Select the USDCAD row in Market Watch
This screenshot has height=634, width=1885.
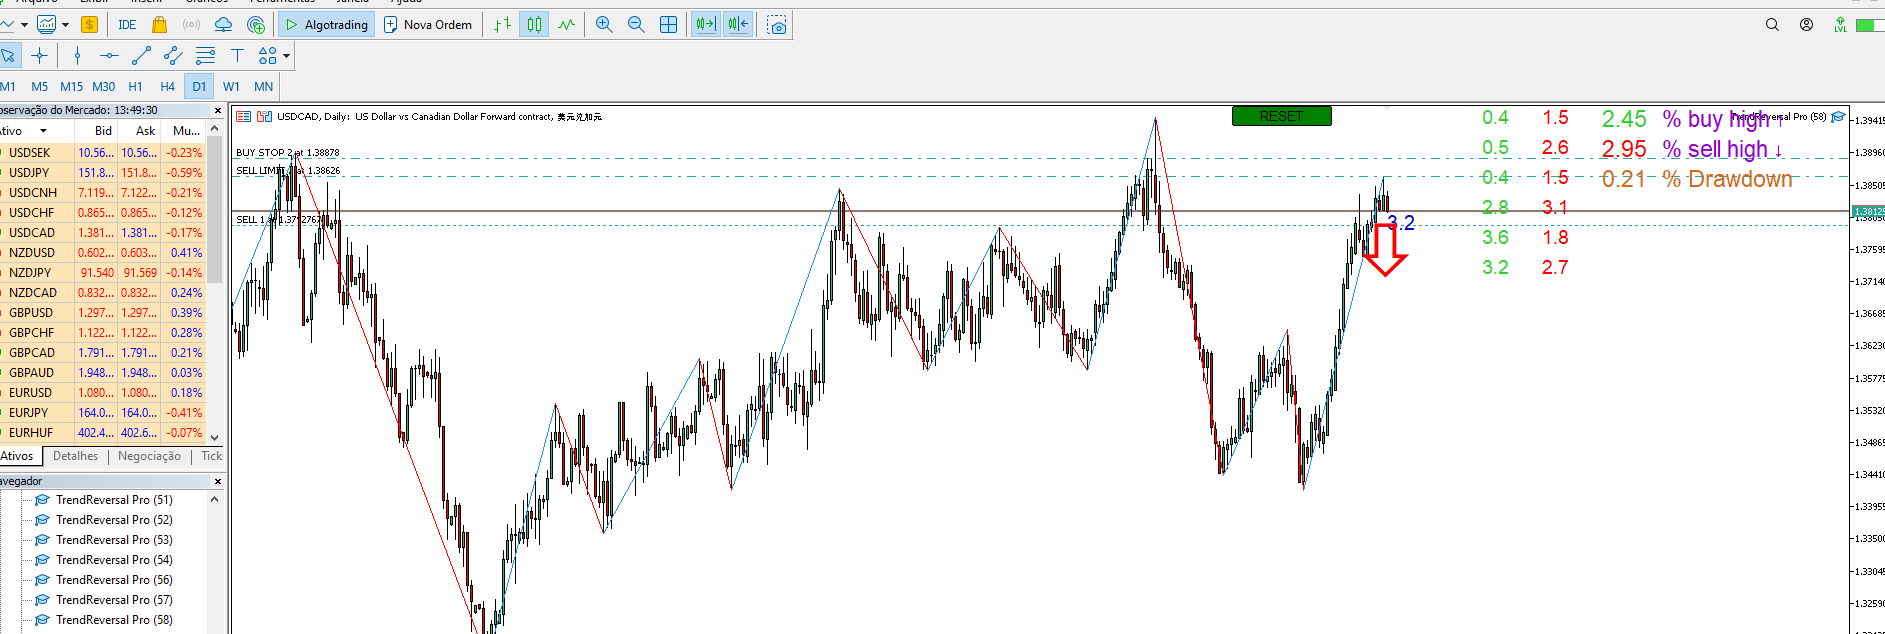point(103,233)
